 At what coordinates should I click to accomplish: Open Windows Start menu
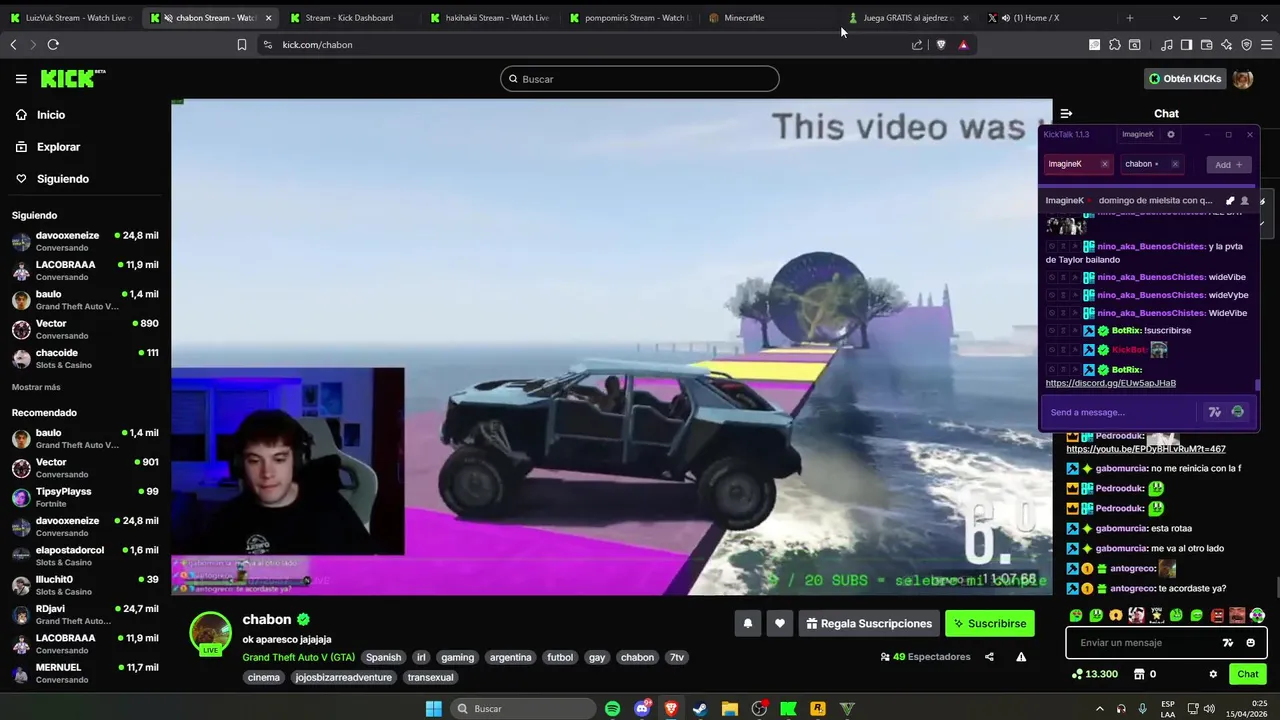433,708
